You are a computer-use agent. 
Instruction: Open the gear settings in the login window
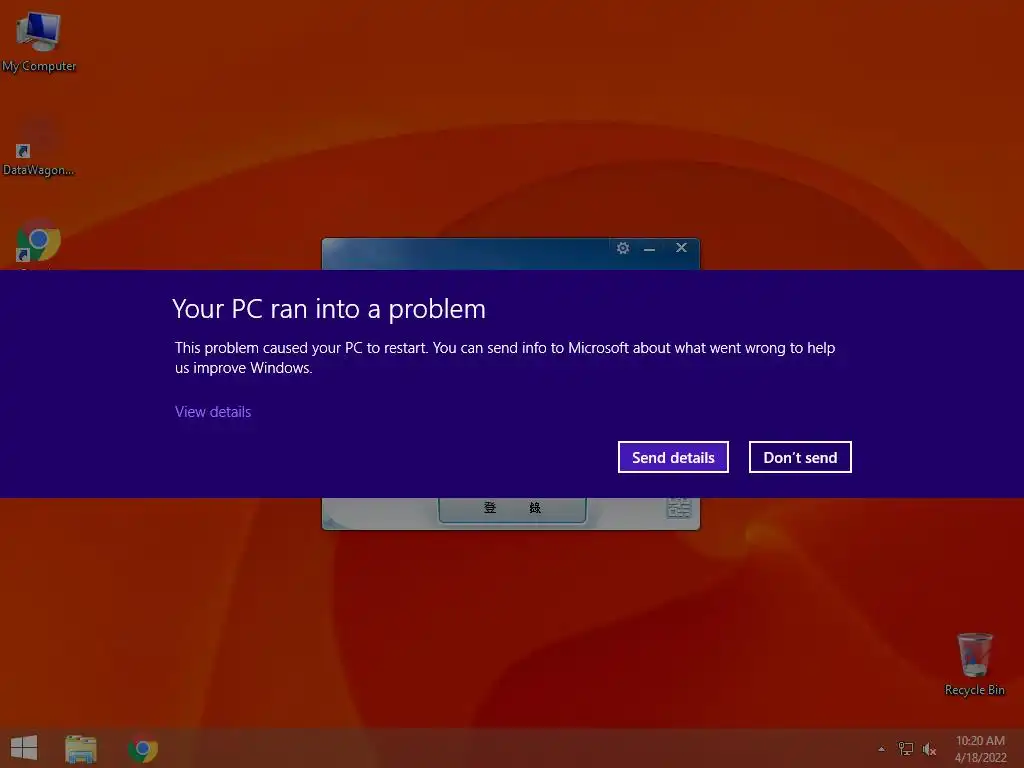pos(623,248)
